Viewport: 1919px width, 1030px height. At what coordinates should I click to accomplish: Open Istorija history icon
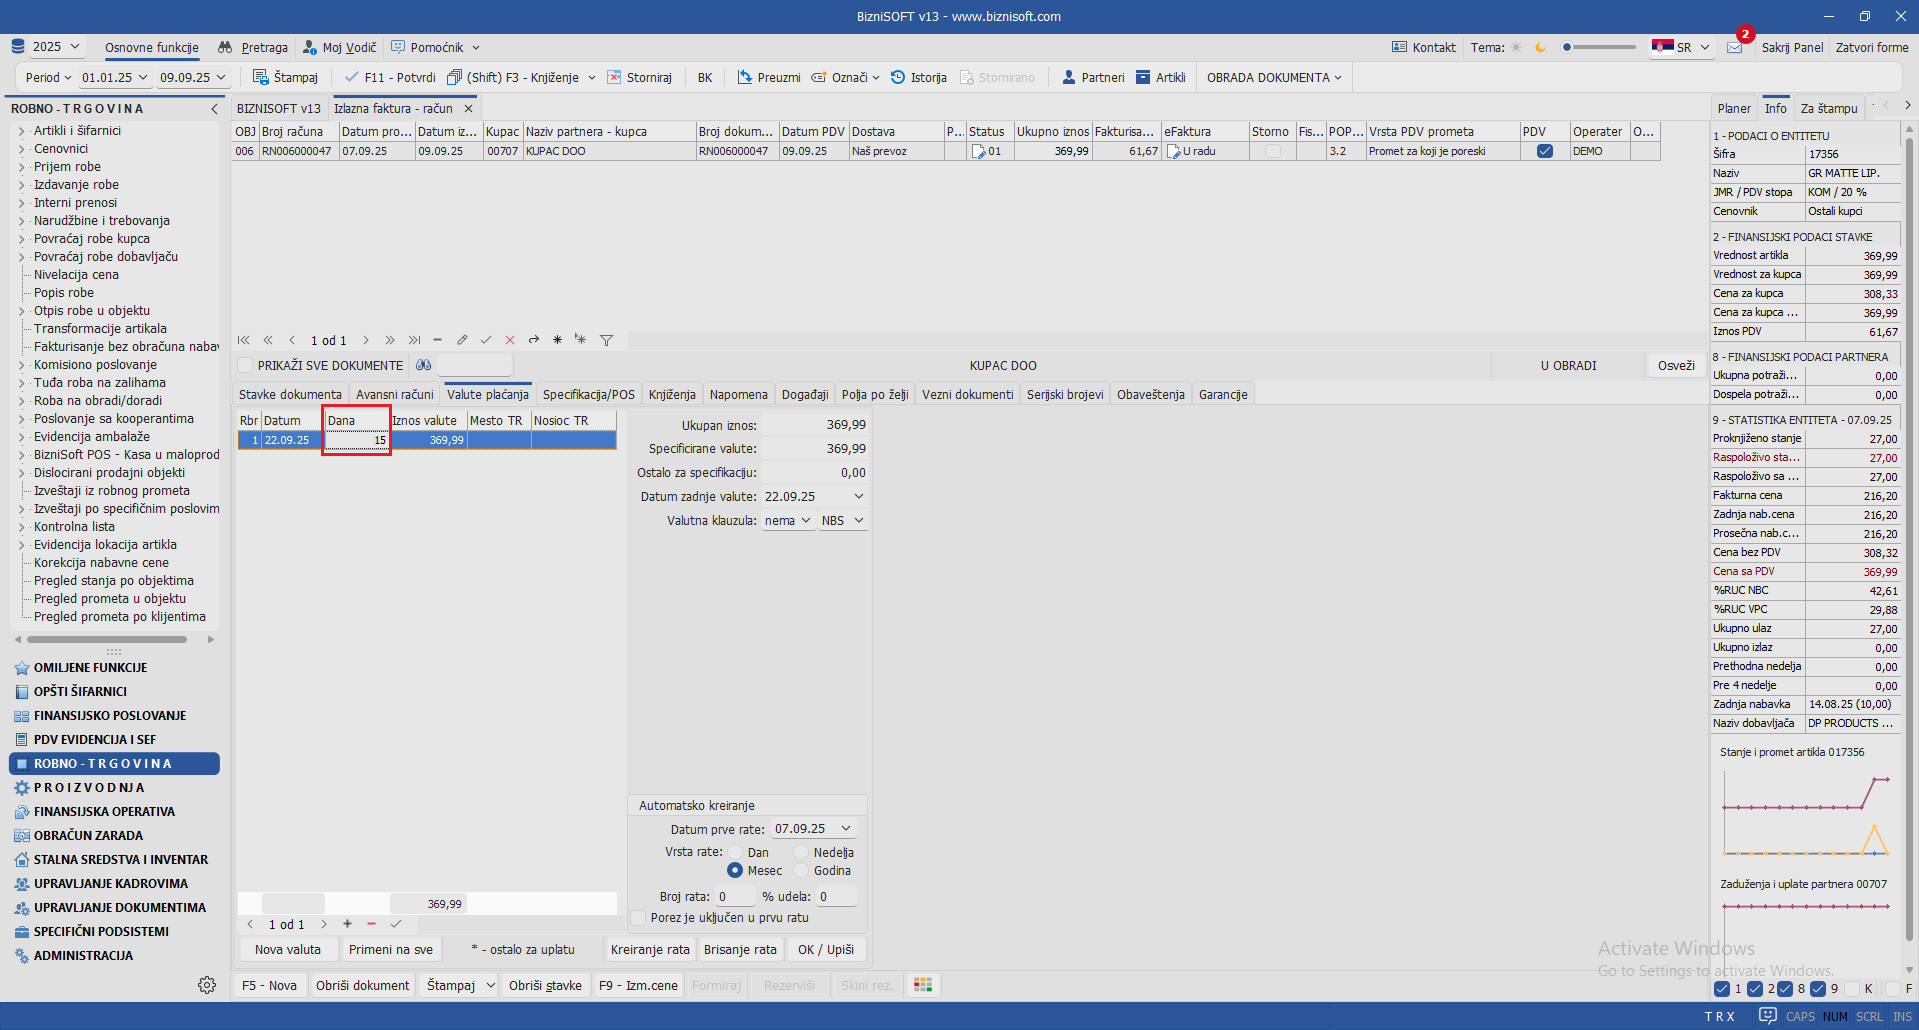[898, 77]
